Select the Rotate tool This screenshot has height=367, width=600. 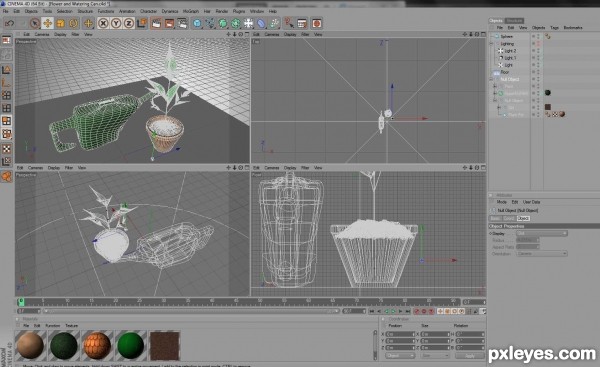(x=73, y=23)
